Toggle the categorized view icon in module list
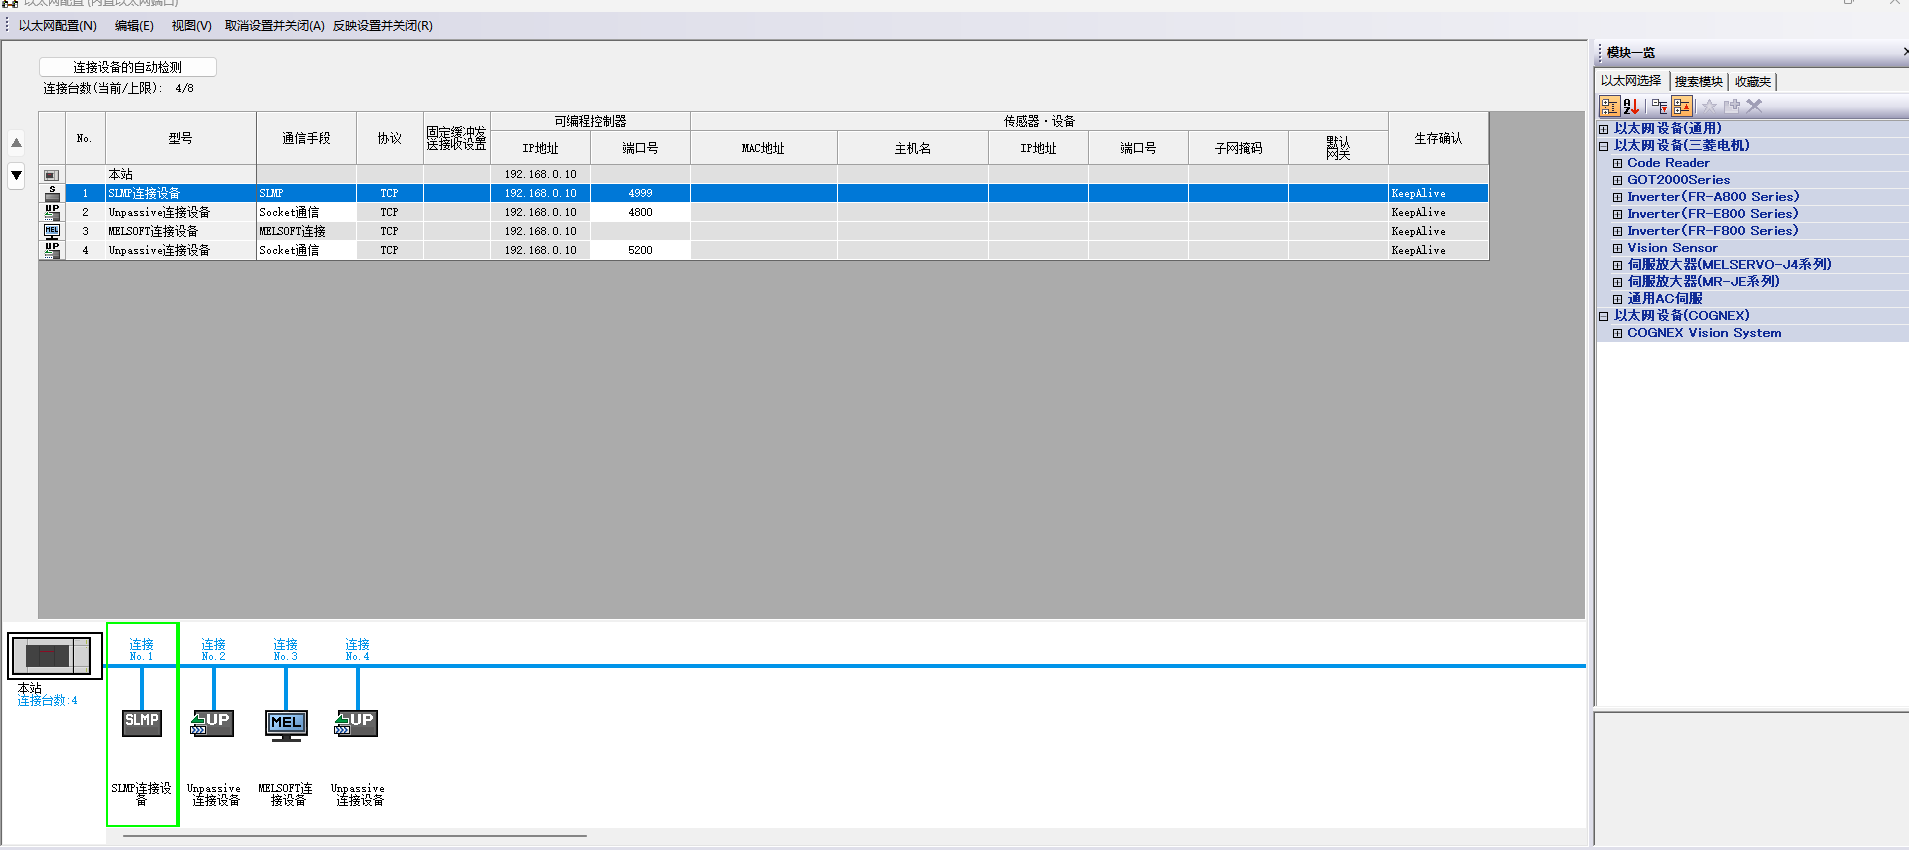 coord(1609,106)
